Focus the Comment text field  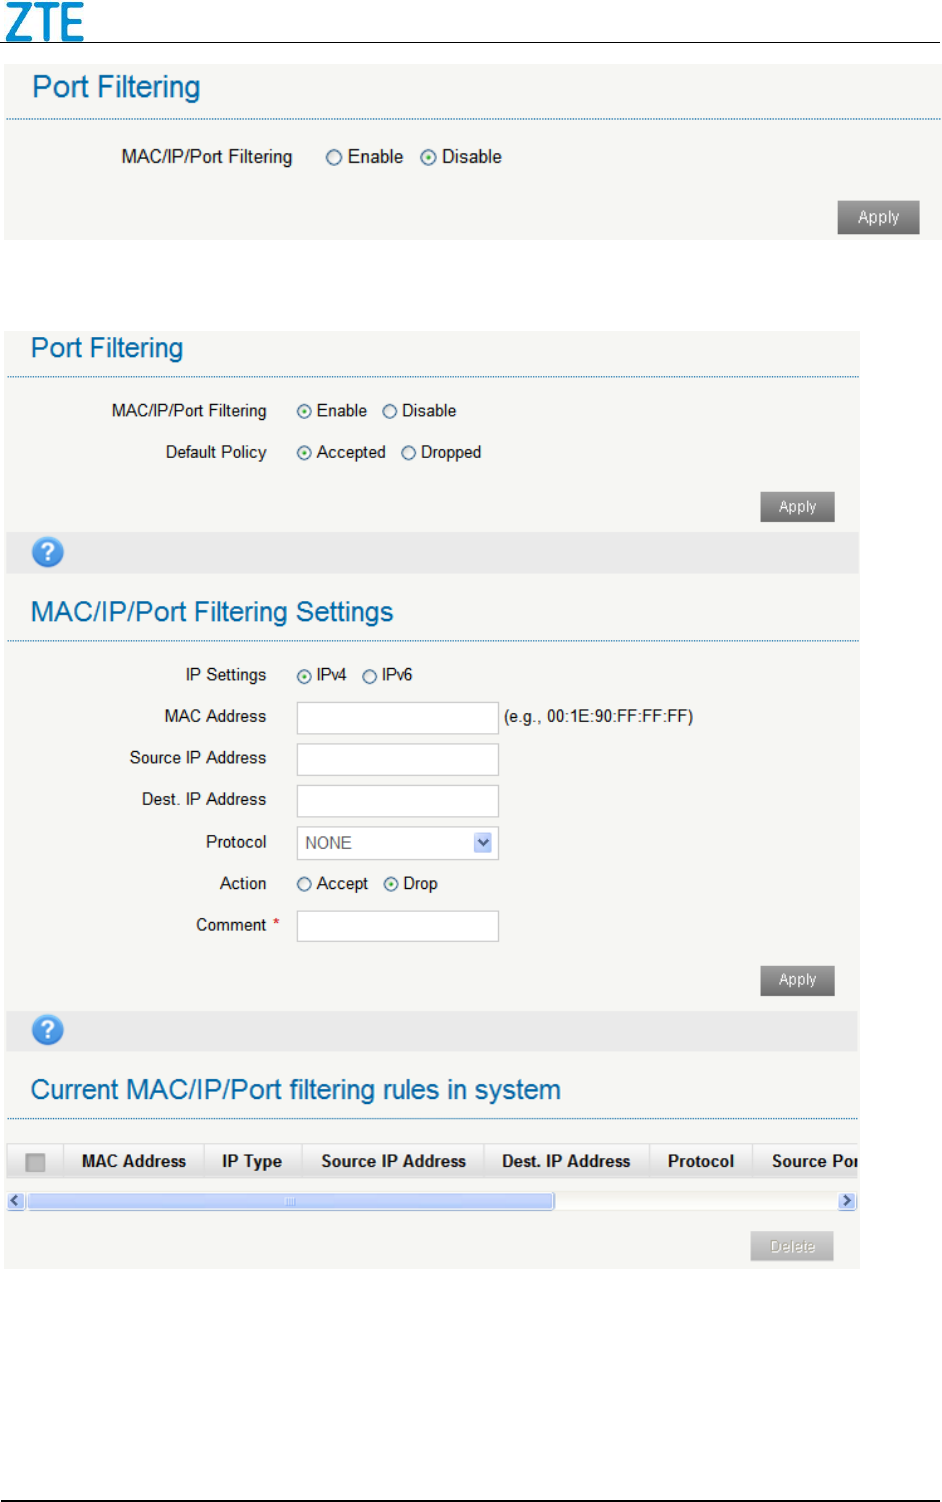coord(397,926)
